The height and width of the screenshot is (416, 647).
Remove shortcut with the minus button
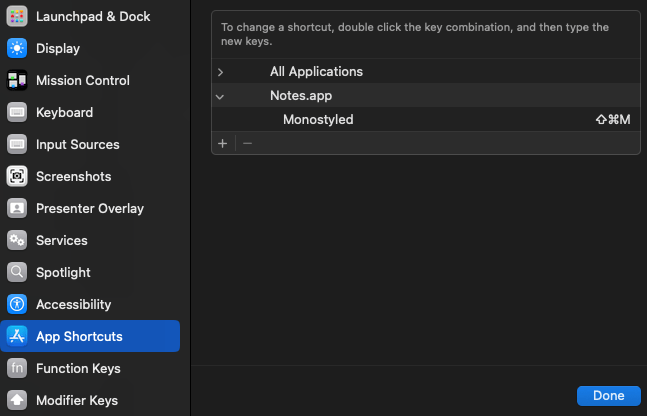[x=248, y=143]
